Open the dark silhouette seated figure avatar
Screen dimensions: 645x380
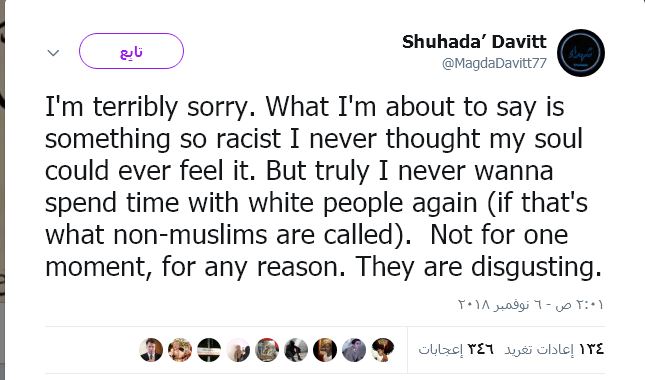coord(296,350)
